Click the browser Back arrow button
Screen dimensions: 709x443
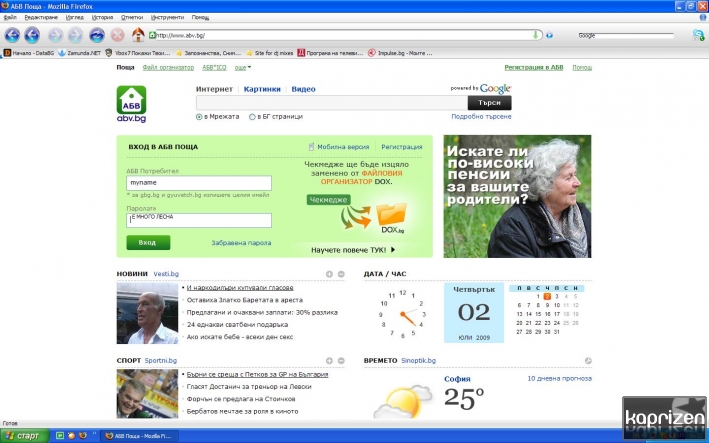click(13, 35)
